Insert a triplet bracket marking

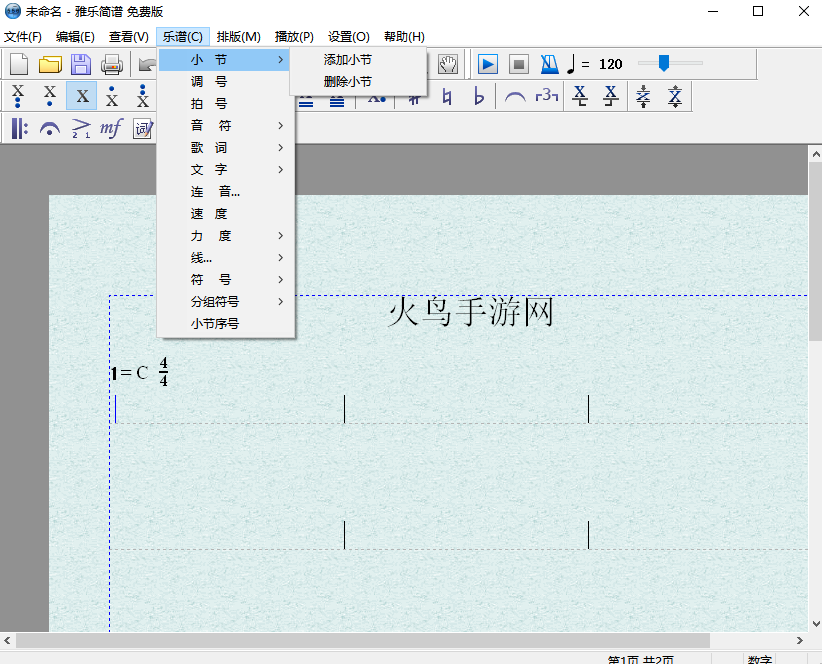click(x=546, y=96)
